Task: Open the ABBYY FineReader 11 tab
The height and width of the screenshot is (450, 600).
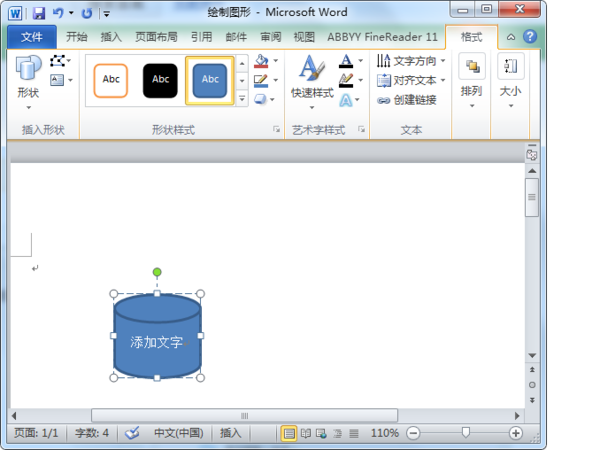Action: pos(382,37)
